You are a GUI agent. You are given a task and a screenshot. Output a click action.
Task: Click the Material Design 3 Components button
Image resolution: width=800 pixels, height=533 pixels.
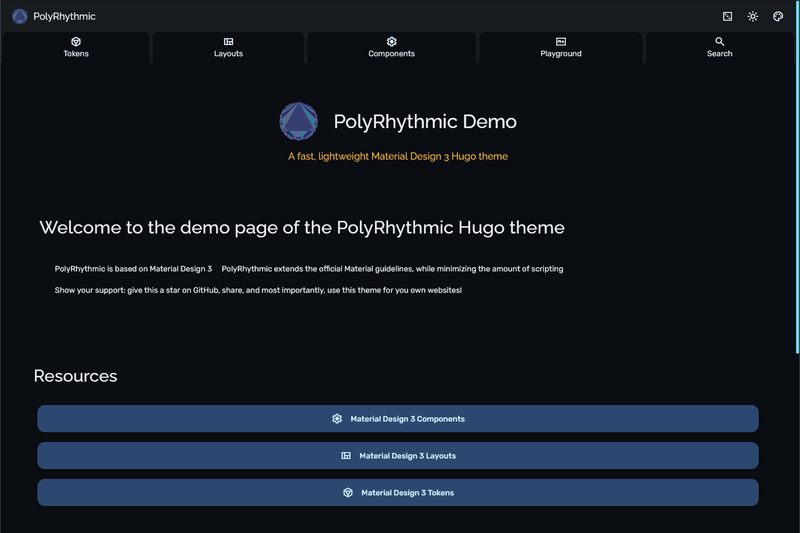pos(398,419)
